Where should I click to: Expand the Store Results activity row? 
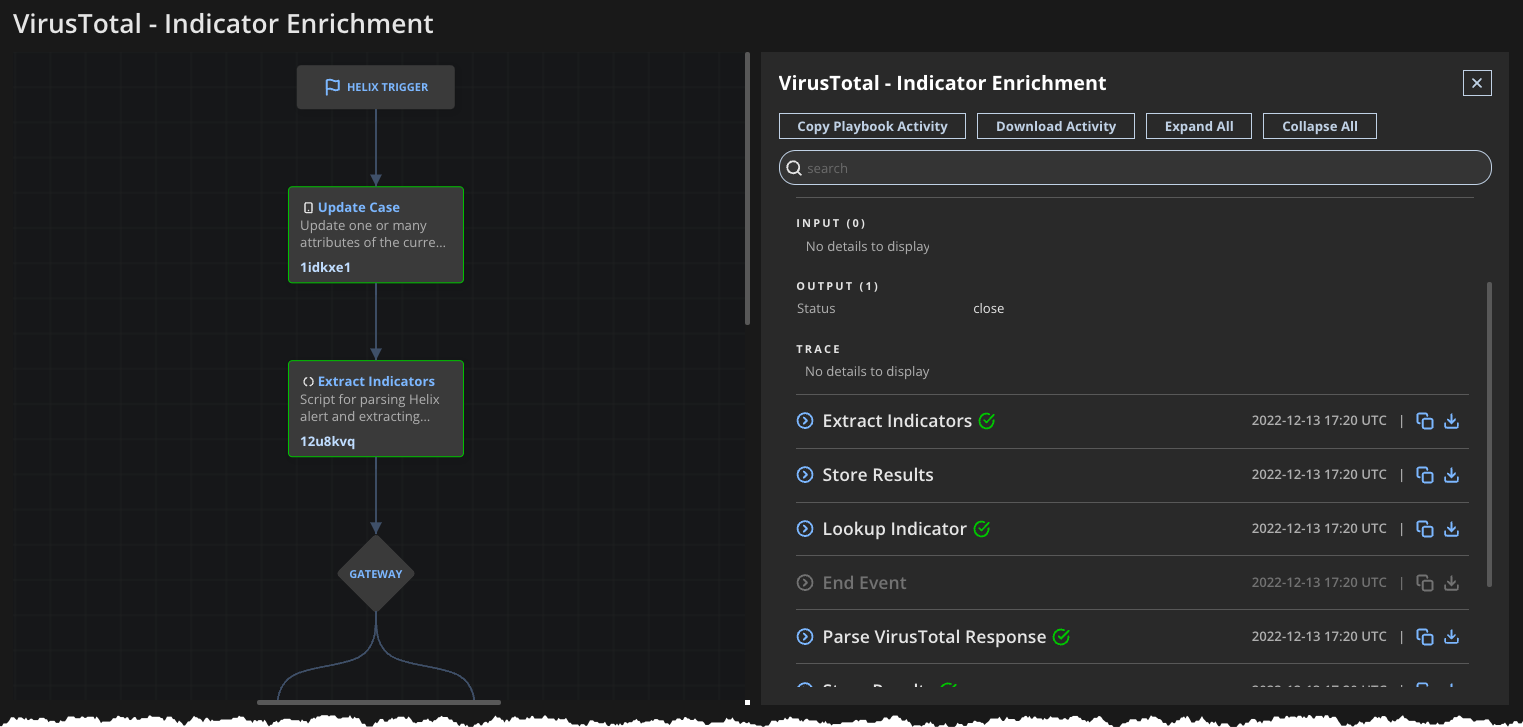click(805, 475)
